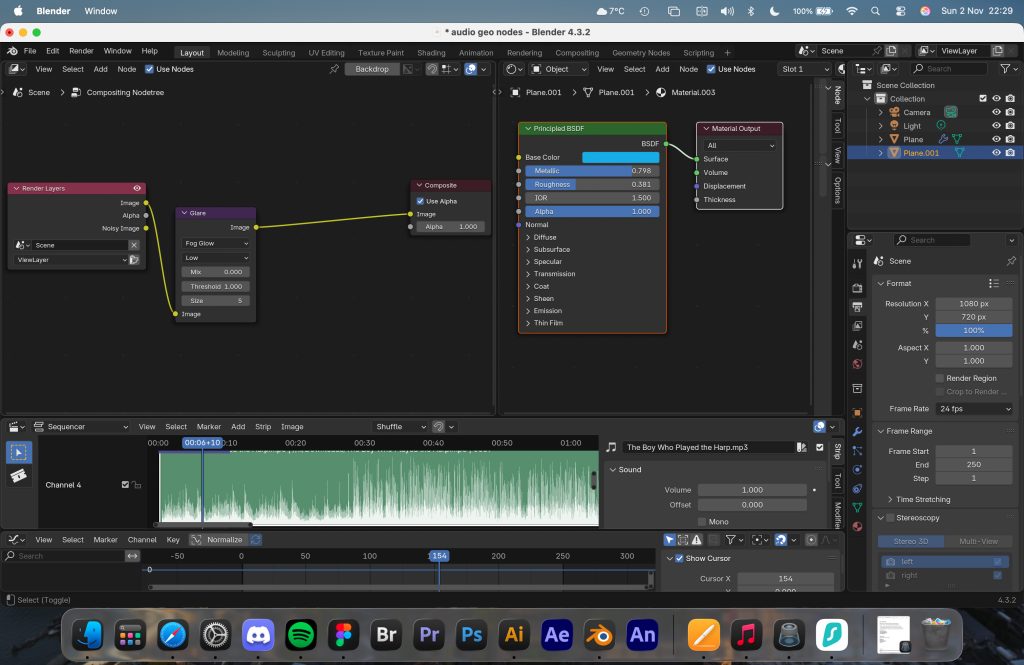Click the Sequencer select box tool
The height and width of the screenshot is (665, 1024).
18,452
